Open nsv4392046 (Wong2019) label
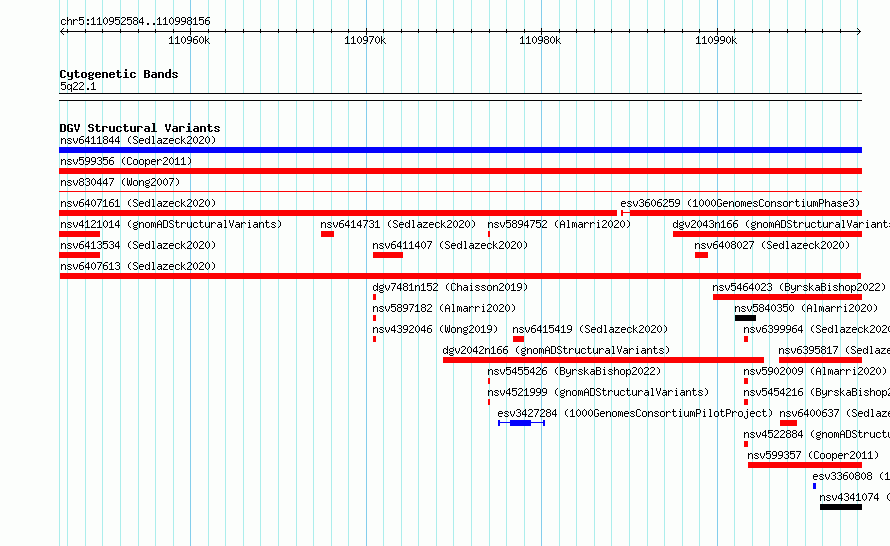The height and width of the screenshot is (546, 890). click(435, 329)
